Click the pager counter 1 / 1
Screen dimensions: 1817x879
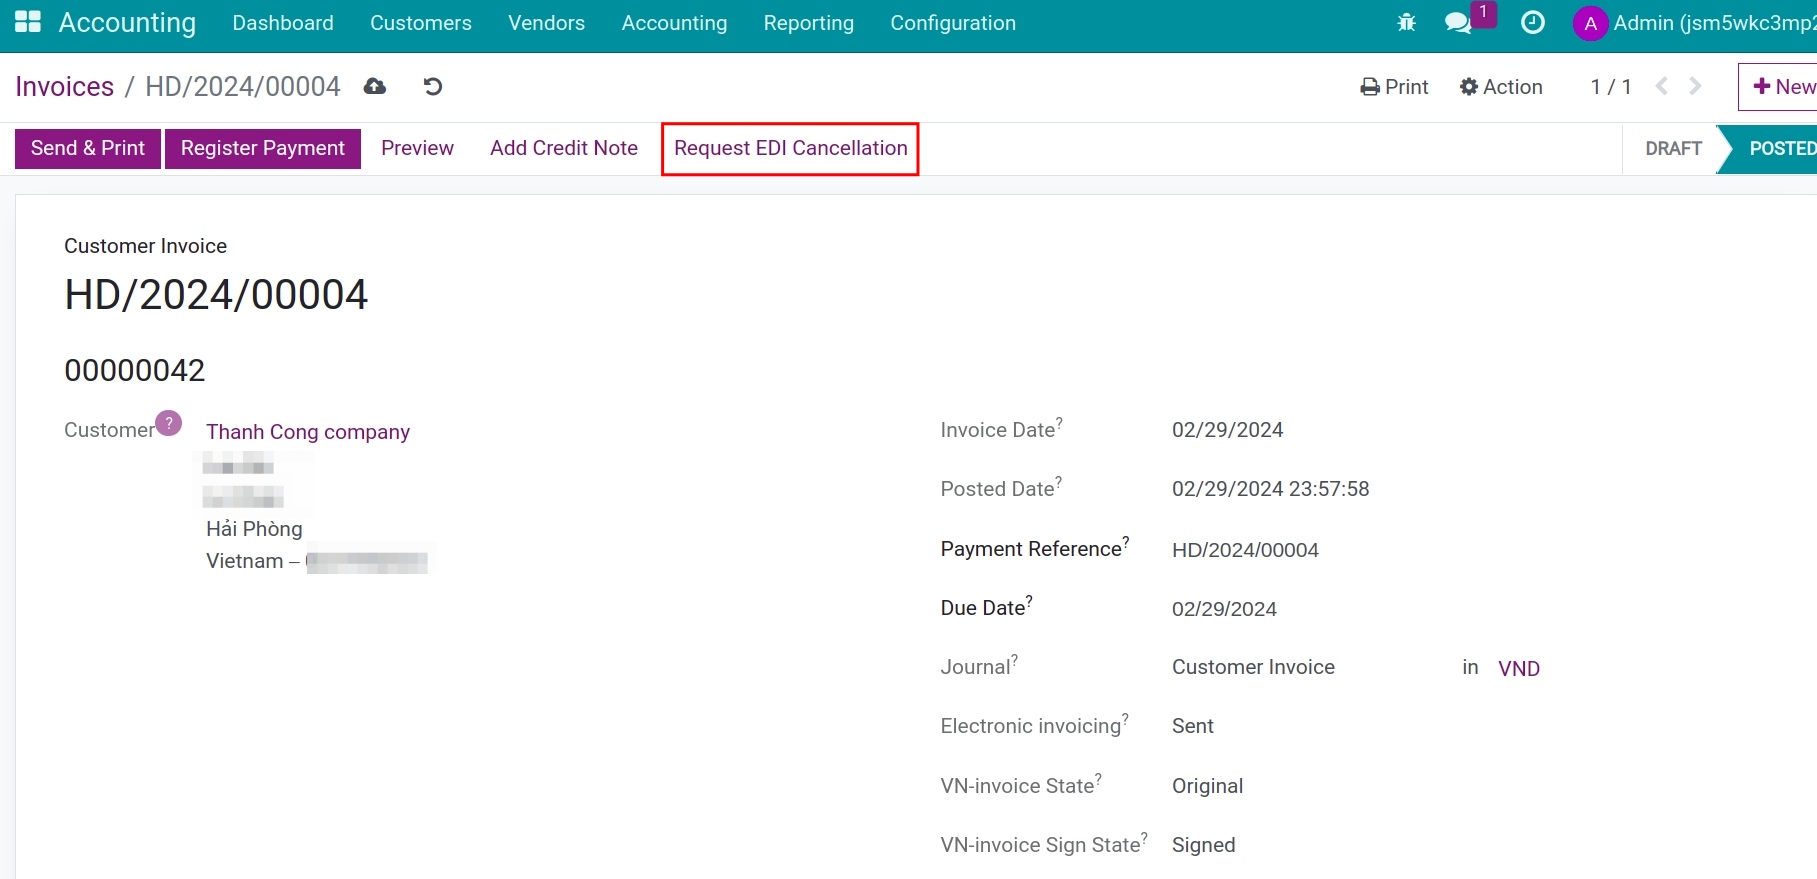pyautogui.click(x=1611, y=87)
